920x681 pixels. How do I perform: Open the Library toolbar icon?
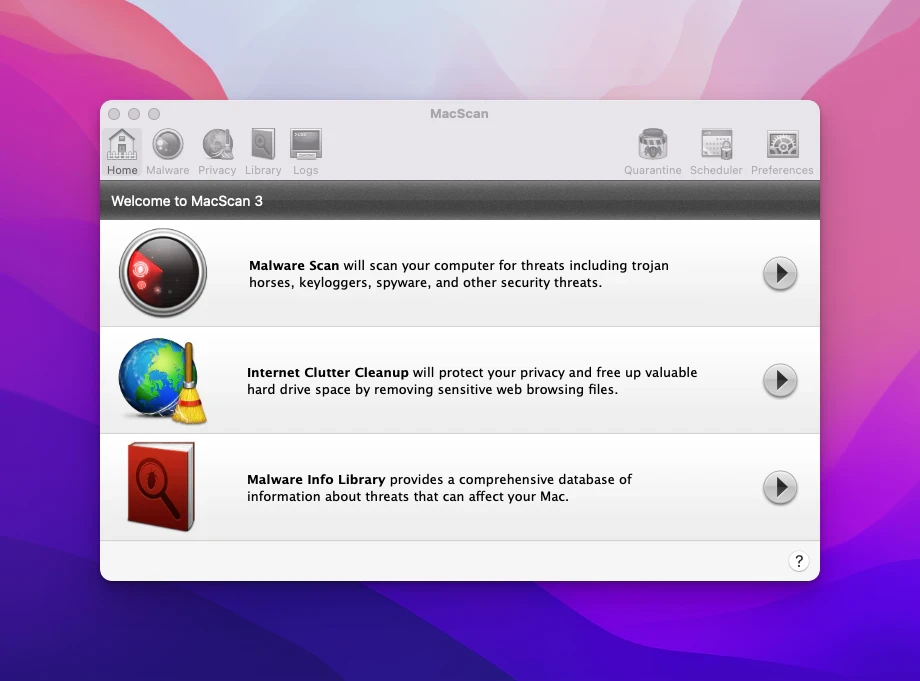click(x=263, y=152)
